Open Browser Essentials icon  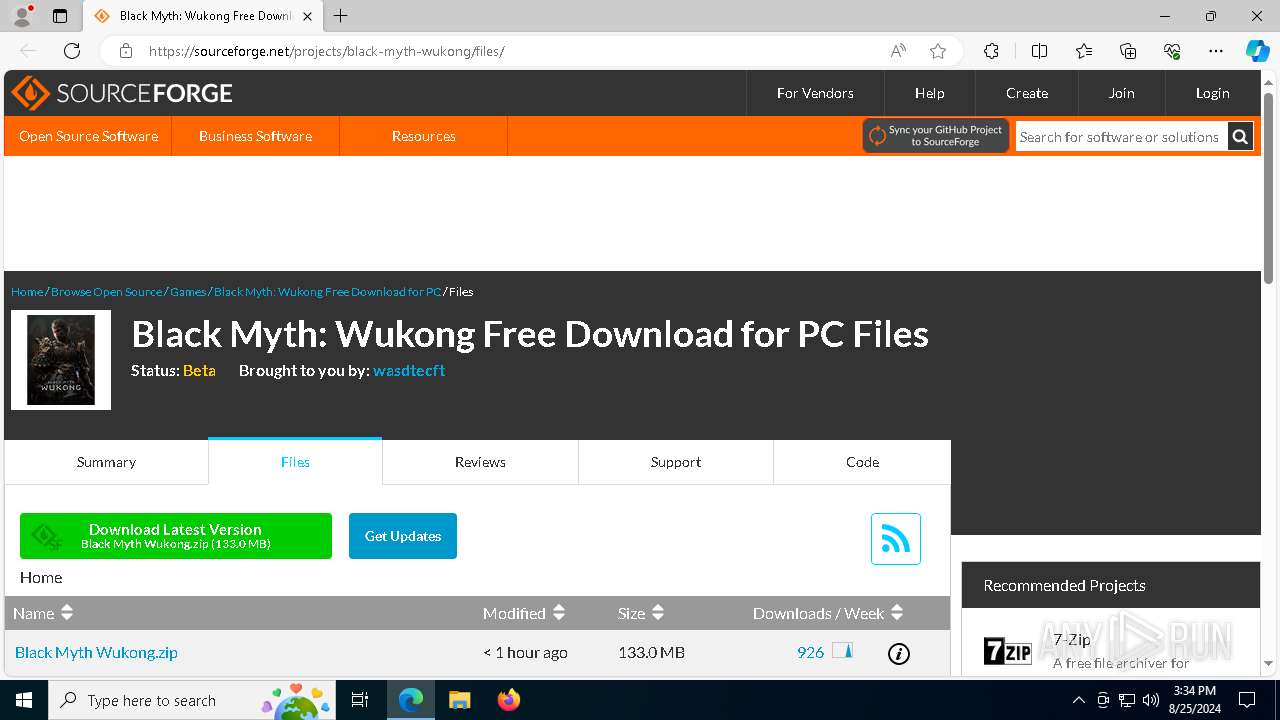tap(1172, 51)
